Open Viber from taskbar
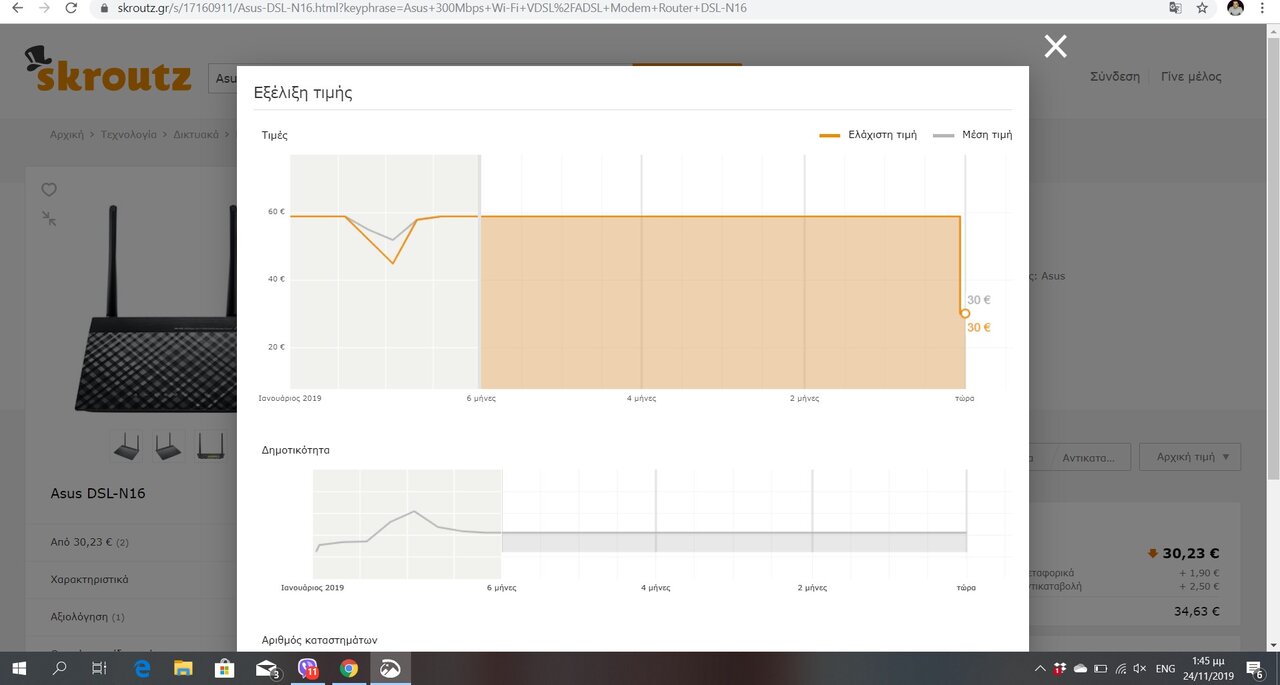Image resolution: width=1280 pixels, height=685 pixels. coord(308,668)
